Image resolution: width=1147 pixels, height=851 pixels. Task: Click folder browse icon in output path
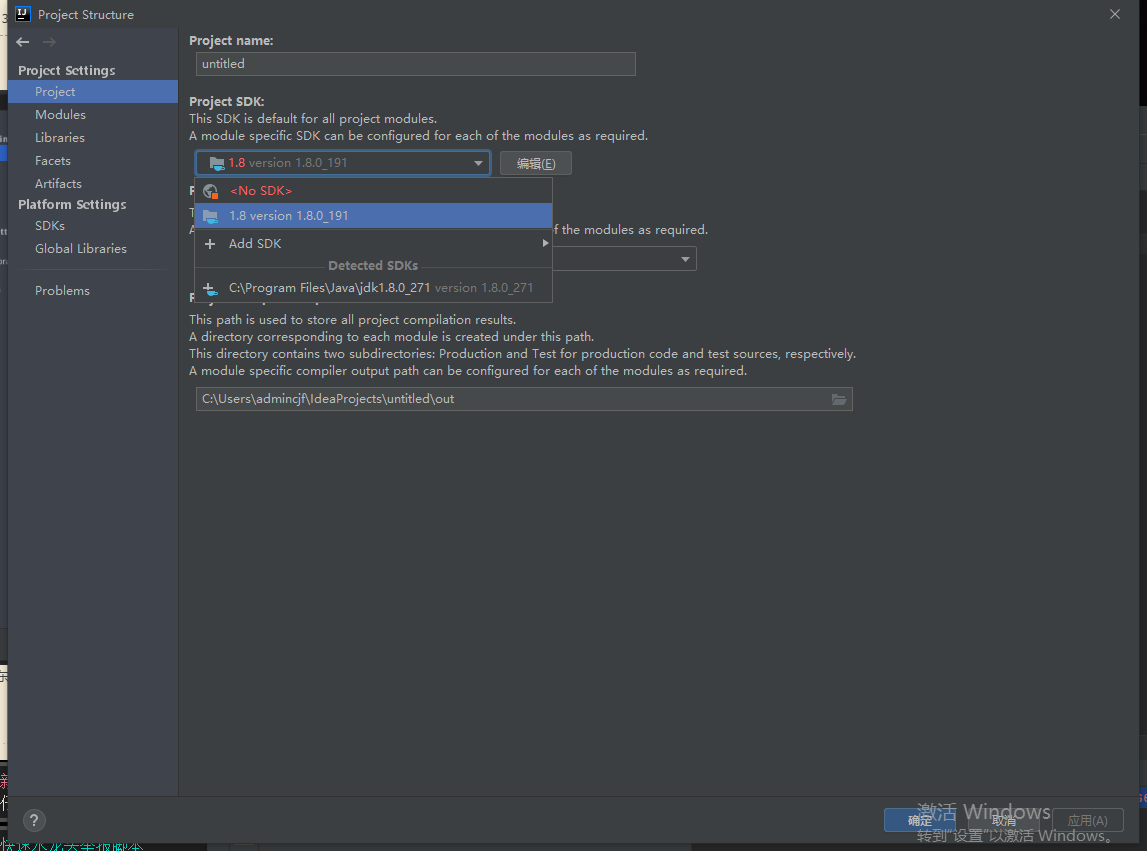(x=839, y=399)
